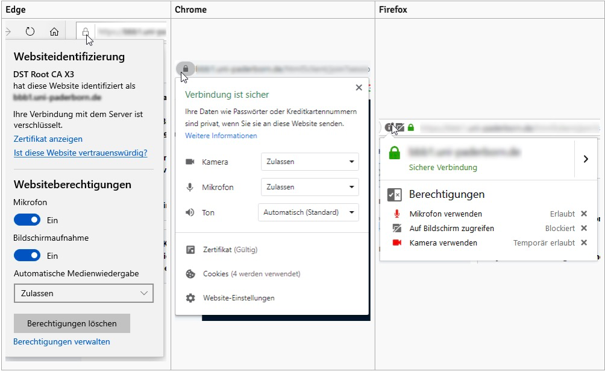Expand Firefox connection details chevron

[x=586, y=159]
